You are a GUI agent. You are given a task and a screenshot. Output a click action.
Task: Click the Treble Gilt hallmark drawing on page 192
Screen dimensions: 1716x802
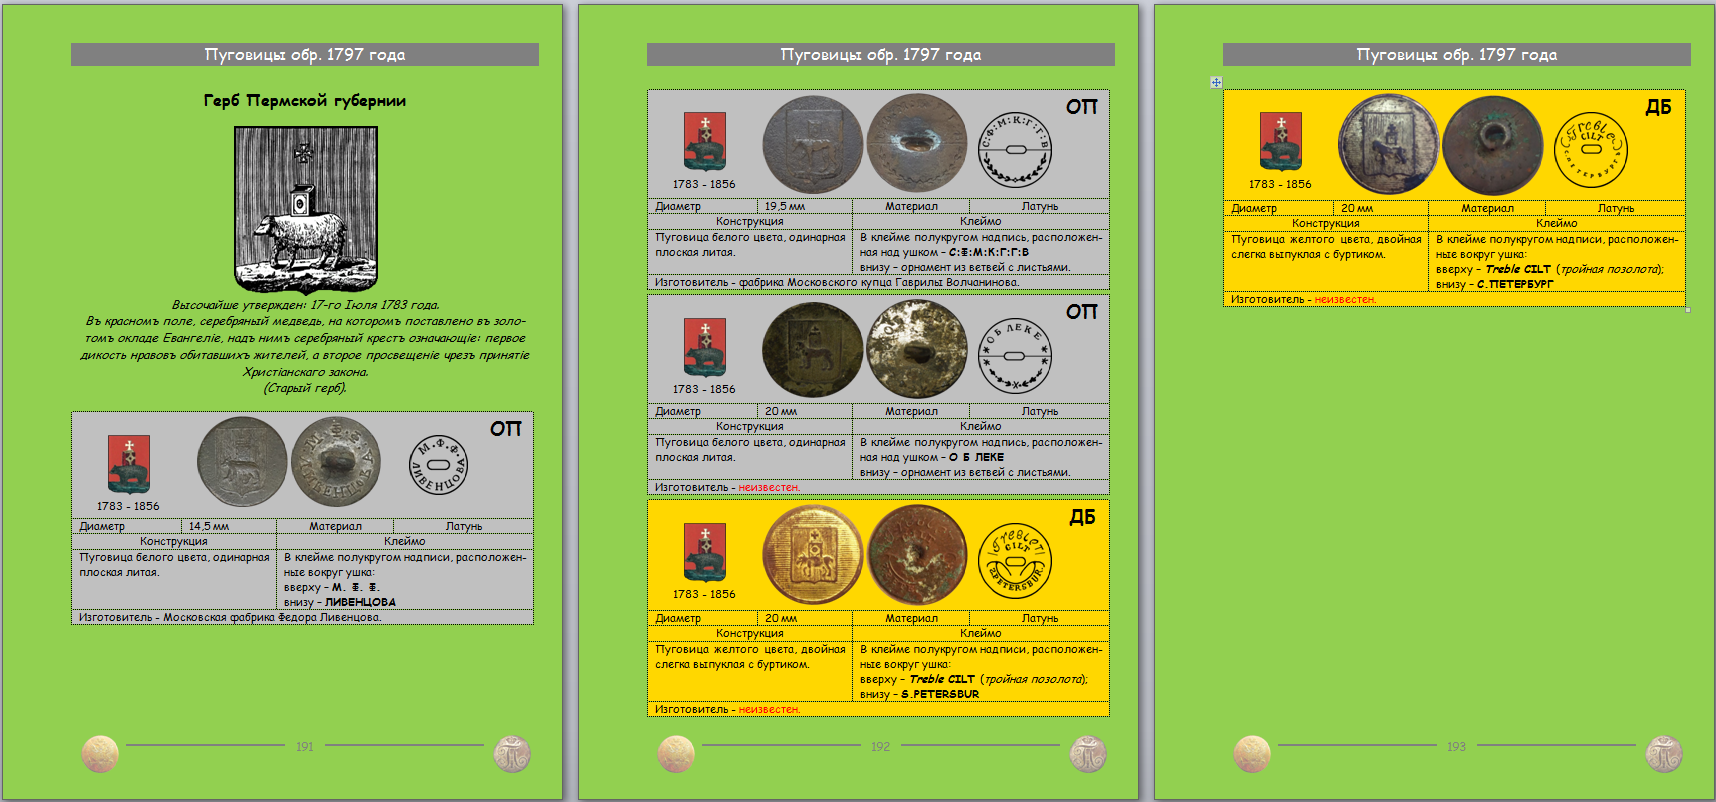1014,559
